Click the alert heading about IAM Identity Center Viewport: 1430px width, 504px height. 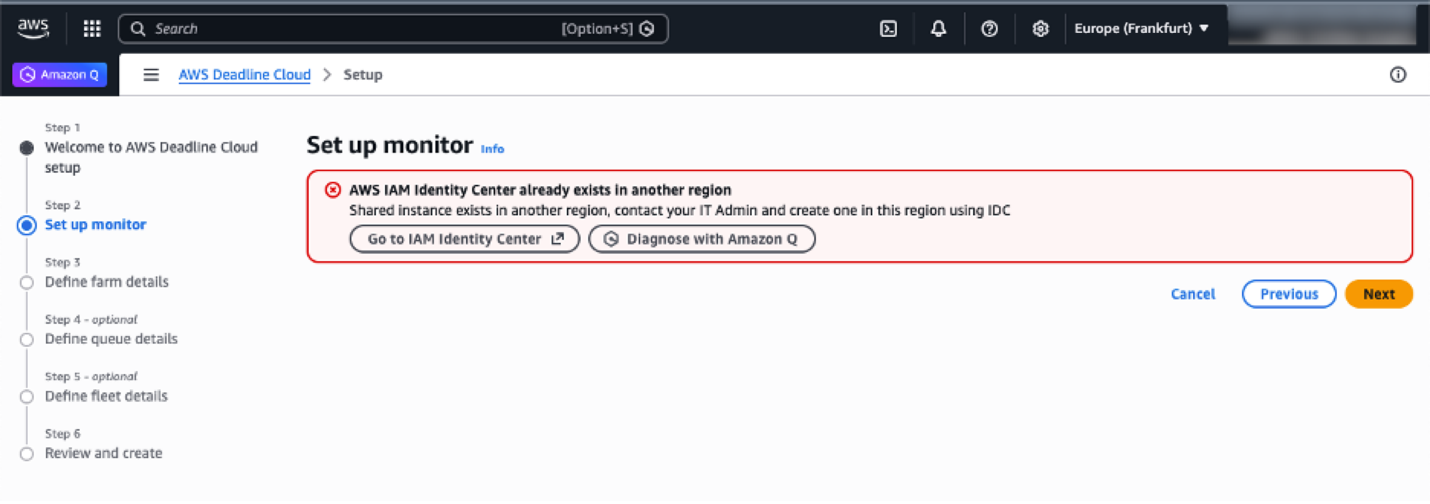click(540, 190)
